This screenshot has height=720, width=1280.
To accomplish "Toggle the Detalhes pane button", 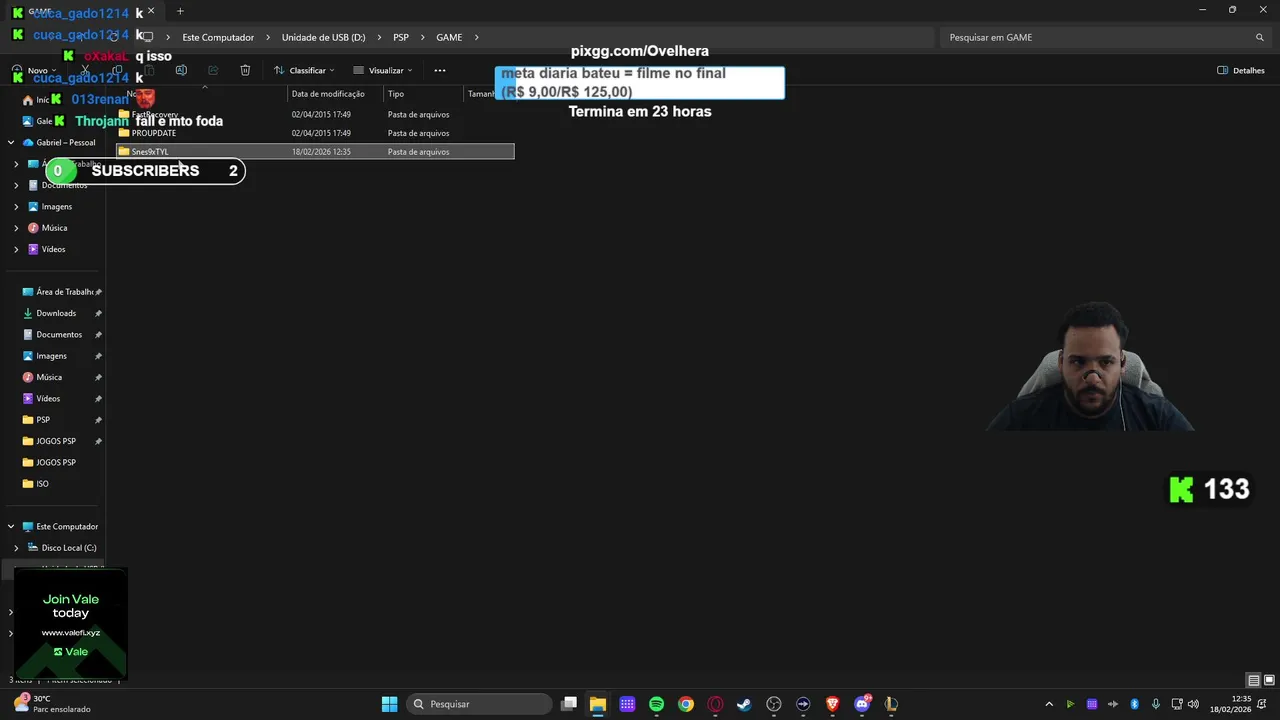I will pyautogui.click(x=1241, y=70).
